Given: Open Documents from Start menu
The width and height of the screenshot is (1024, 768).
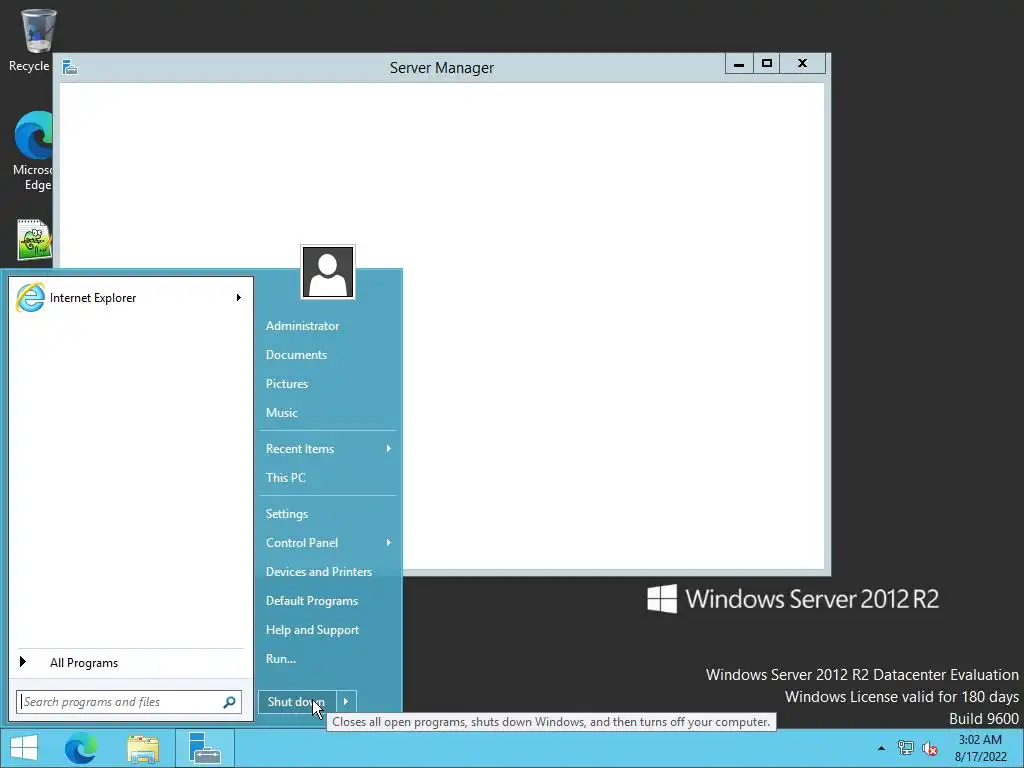Looking at the screenshot, I should pyautogui.click(x=296, y=355).
